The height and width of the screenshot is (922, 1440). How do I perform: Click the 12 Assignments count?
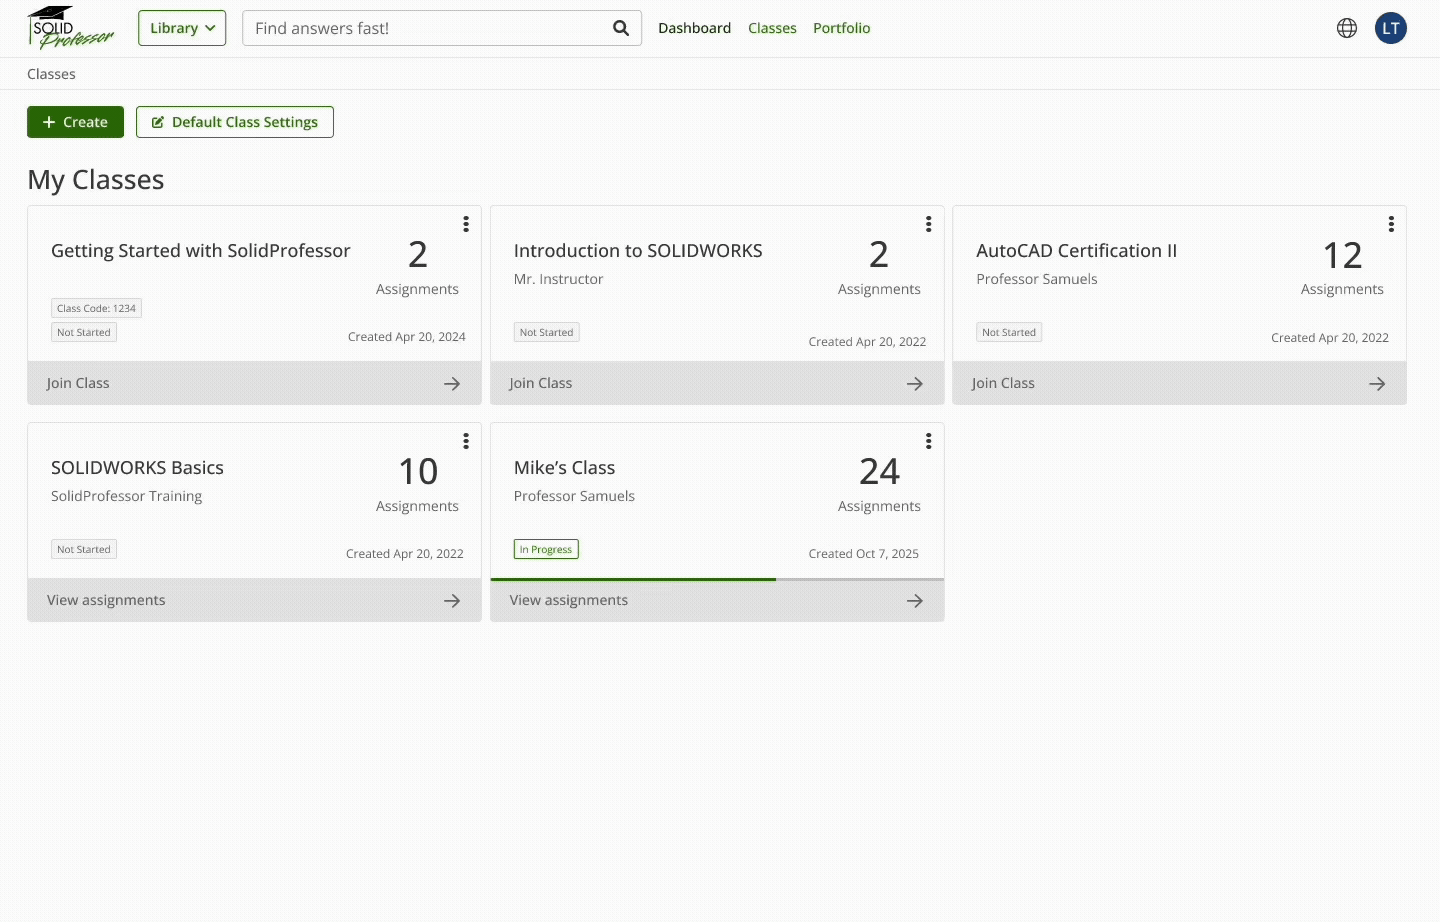tap(1342, 268)
